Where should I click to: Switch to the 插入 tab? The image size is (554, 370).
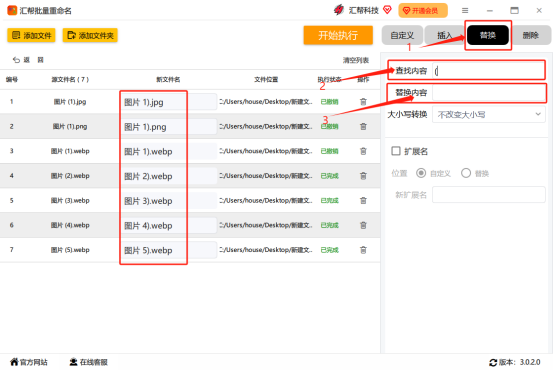coord(444,35)
